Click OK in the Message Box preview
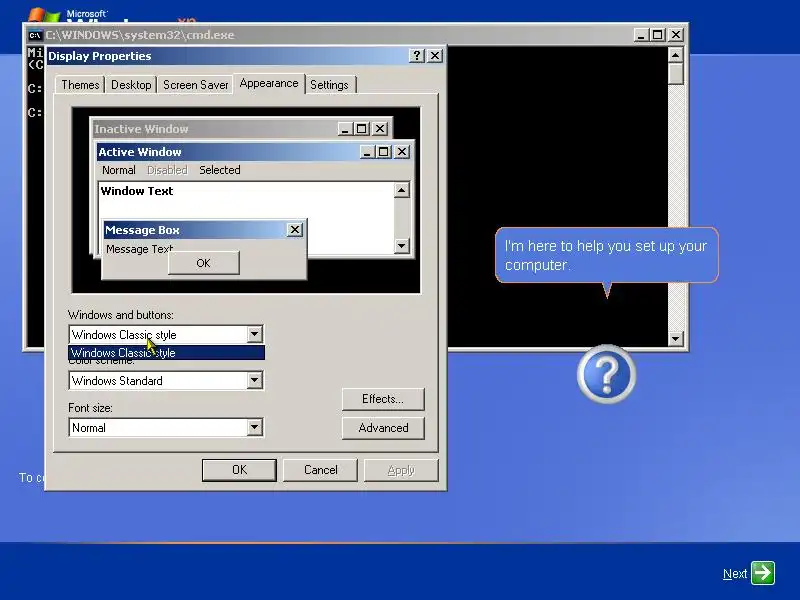This screenshot has height=600, width=800. pyautogui.click(x=204, y=263)
